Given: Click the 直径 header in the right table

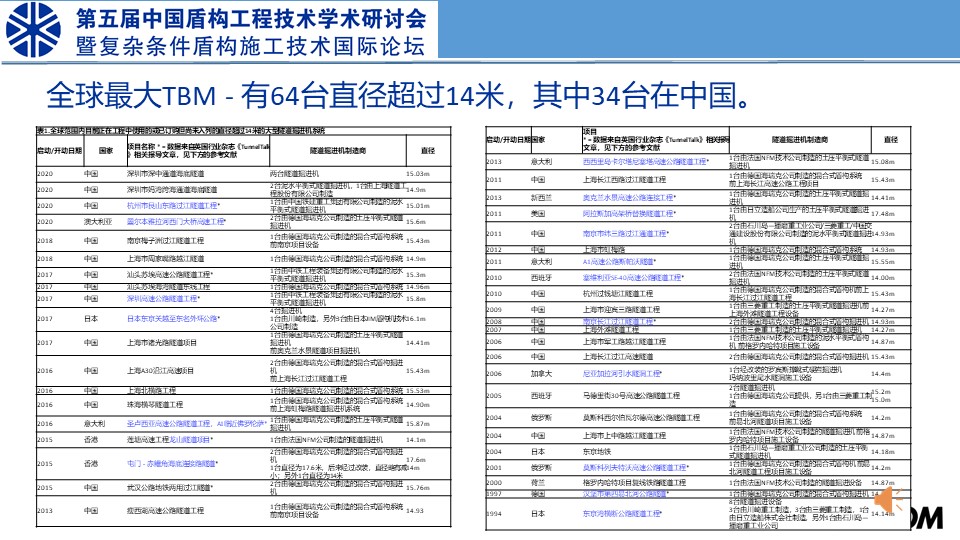Looking at the screenshot, I should point(890,140).
